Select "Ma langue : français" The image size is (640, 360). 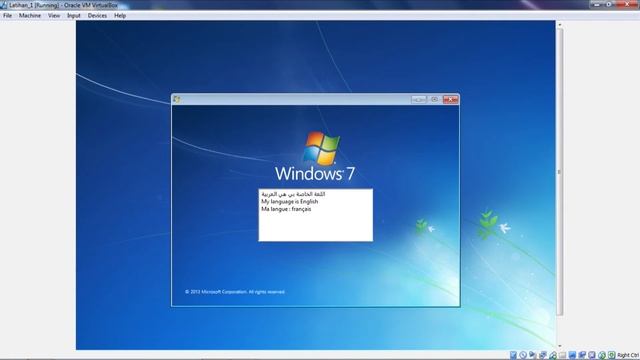286,209
